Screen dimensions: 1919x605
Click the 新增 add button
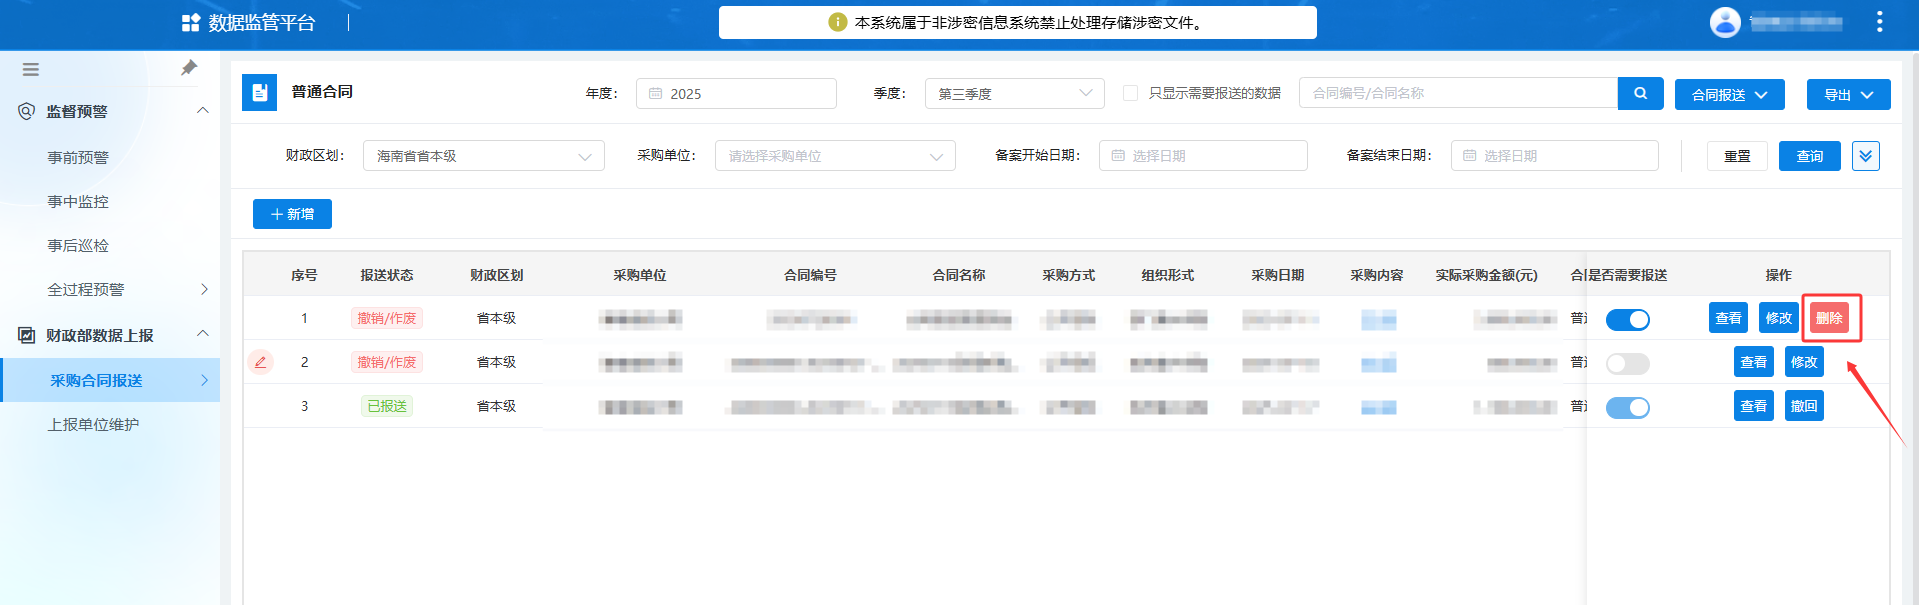point(292,214)
